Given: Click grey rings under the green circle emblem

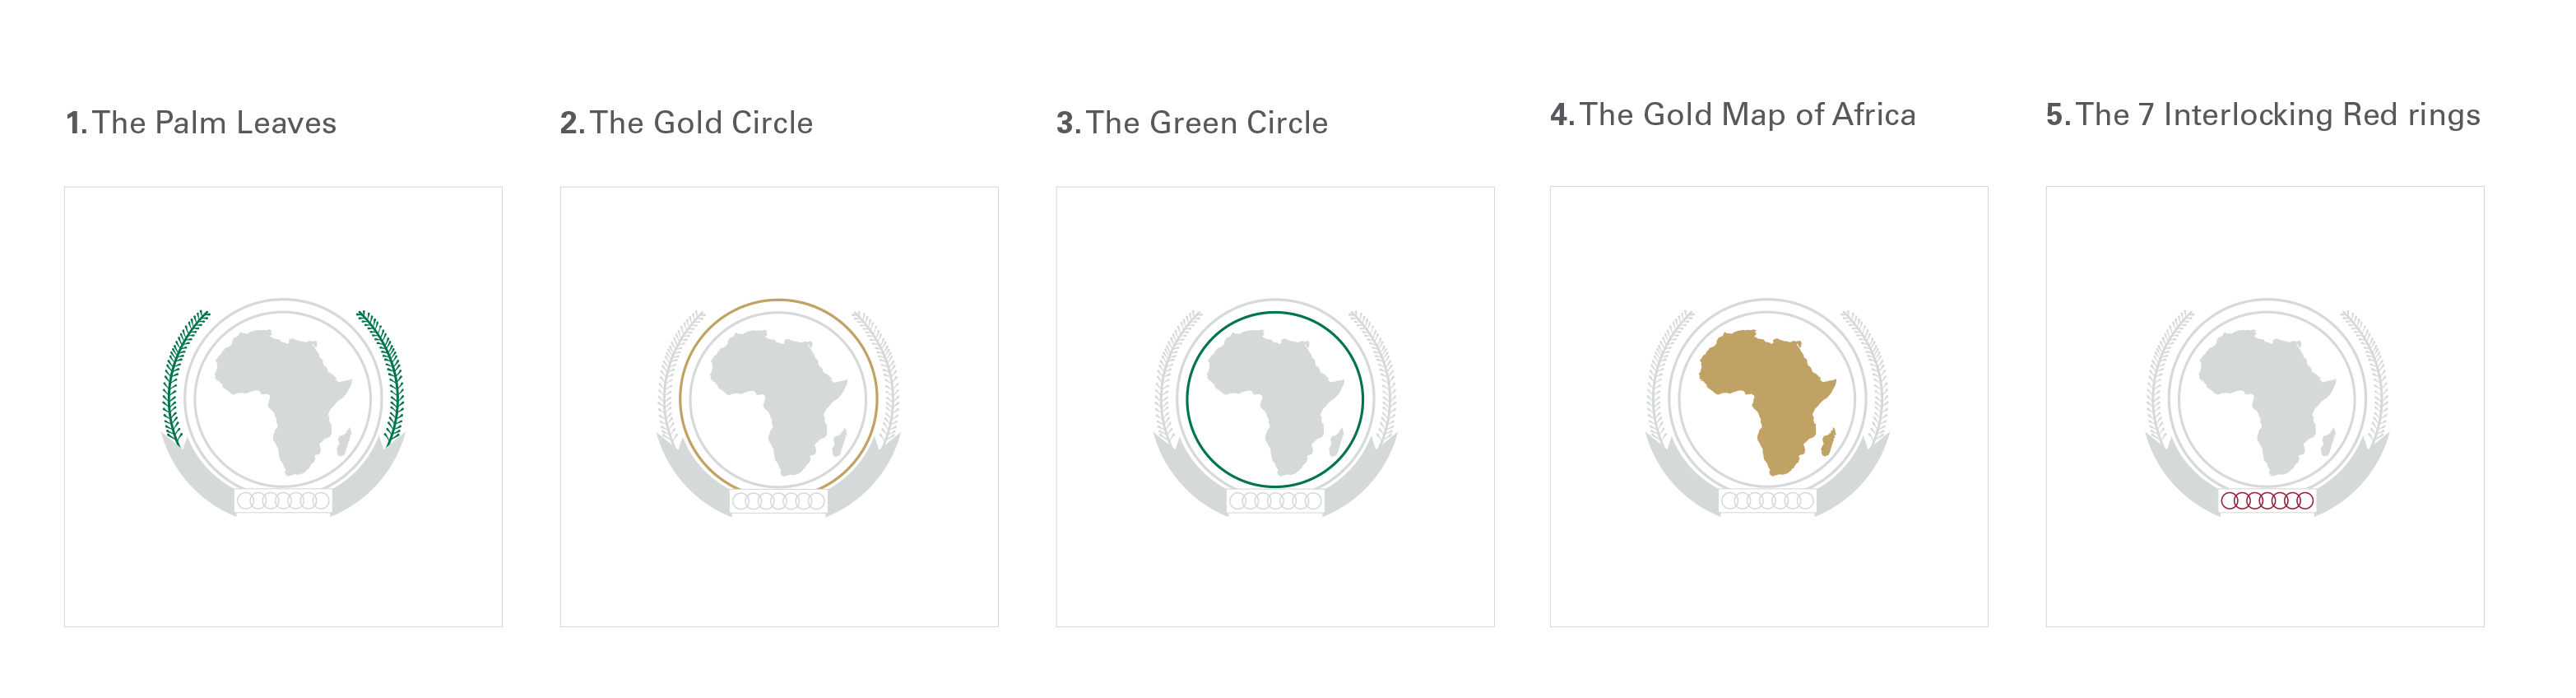Looking at the screenshot, I should coord(1275,501).
